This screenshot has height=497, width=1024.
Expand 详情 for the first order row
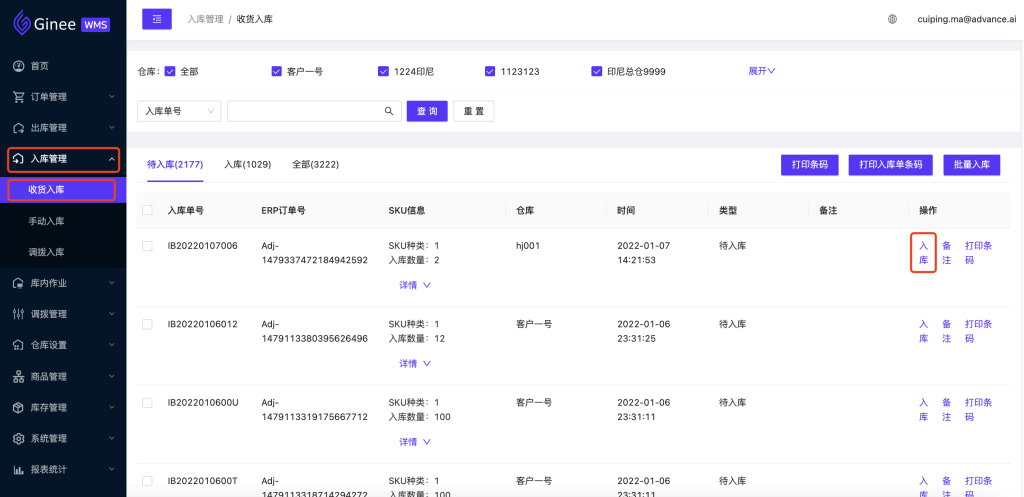(x=414, y=285)
